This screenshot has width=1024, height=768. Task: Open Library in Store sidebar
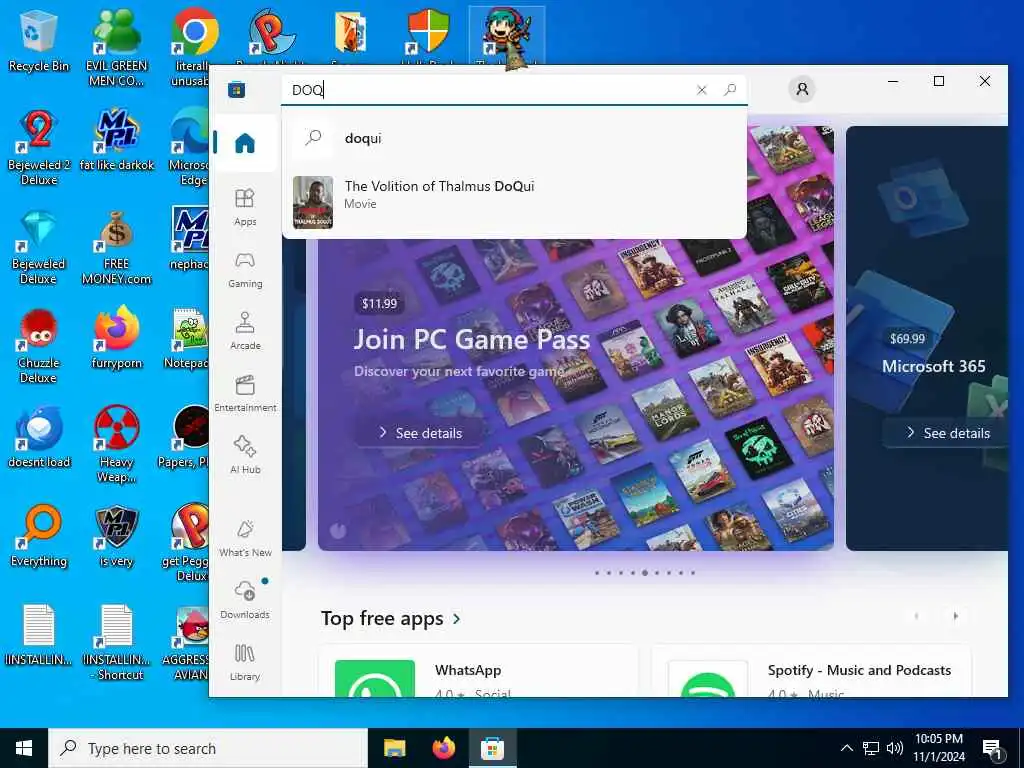pos(246,662)
